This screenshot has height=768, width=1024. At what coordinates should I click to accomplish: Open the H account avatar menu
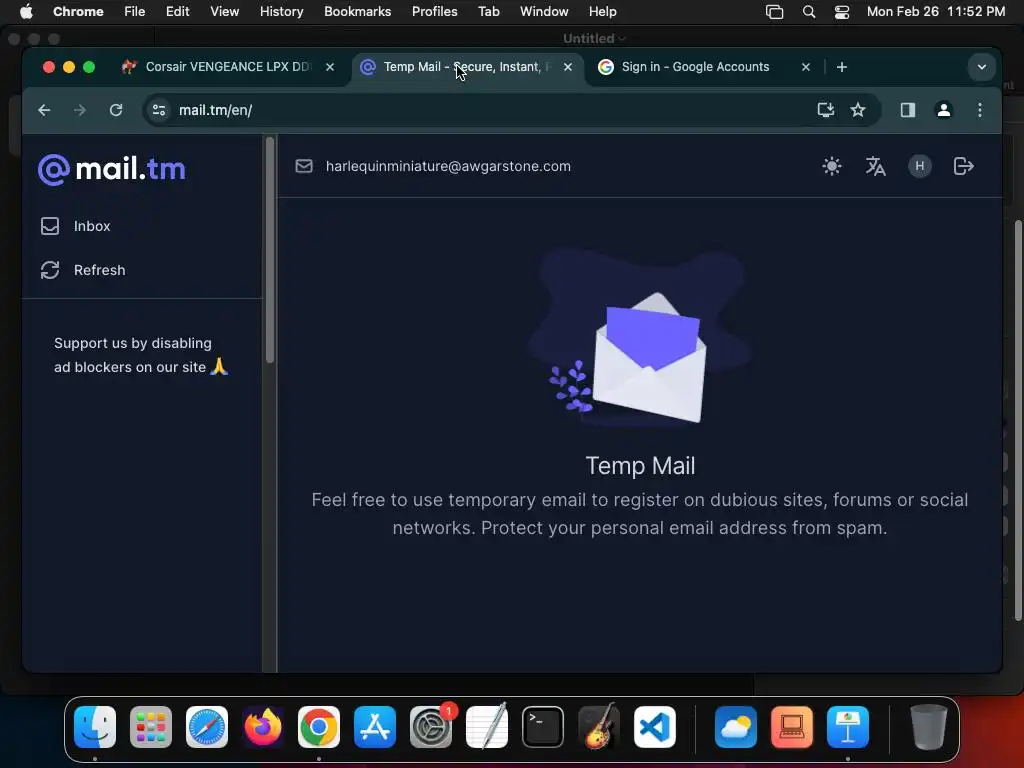(x=920, y=166)
